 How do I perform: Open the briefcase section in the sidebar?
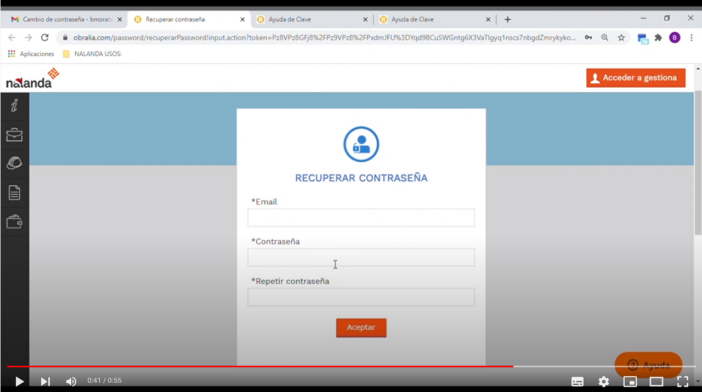click(x=14, y=135)
